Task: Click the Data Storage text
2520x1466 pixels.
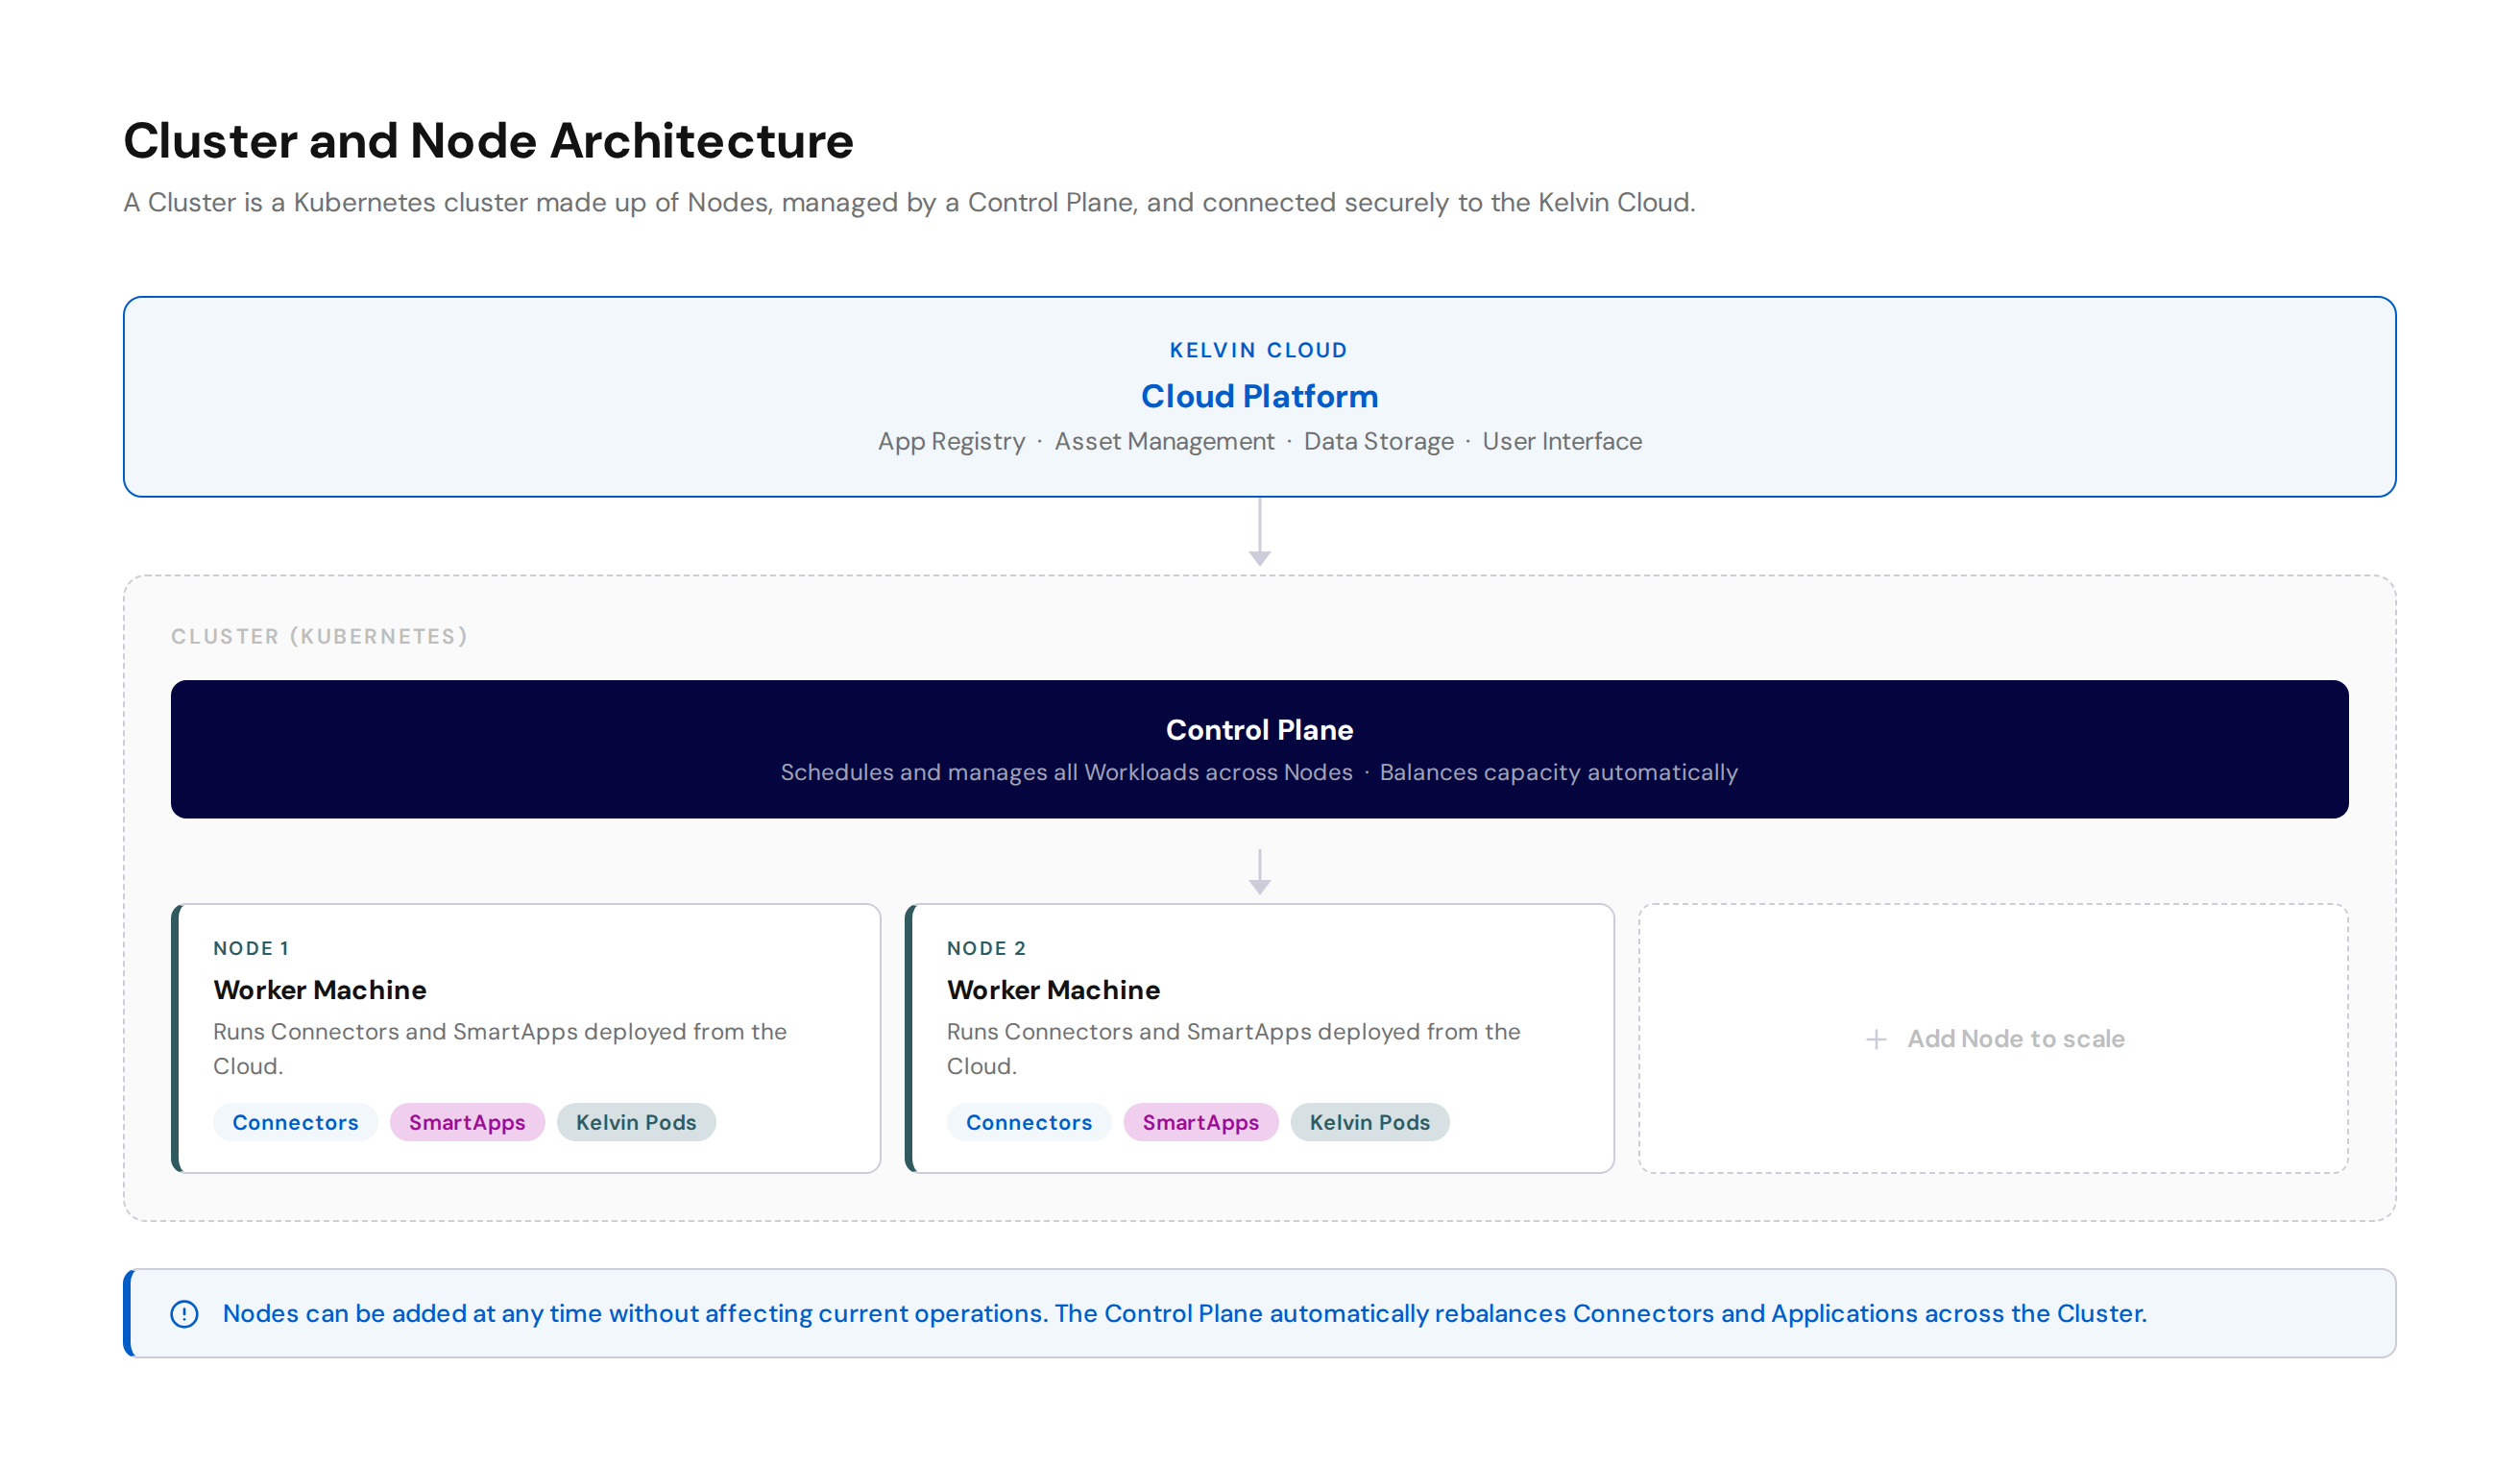Action: (x=1378, y=441)
